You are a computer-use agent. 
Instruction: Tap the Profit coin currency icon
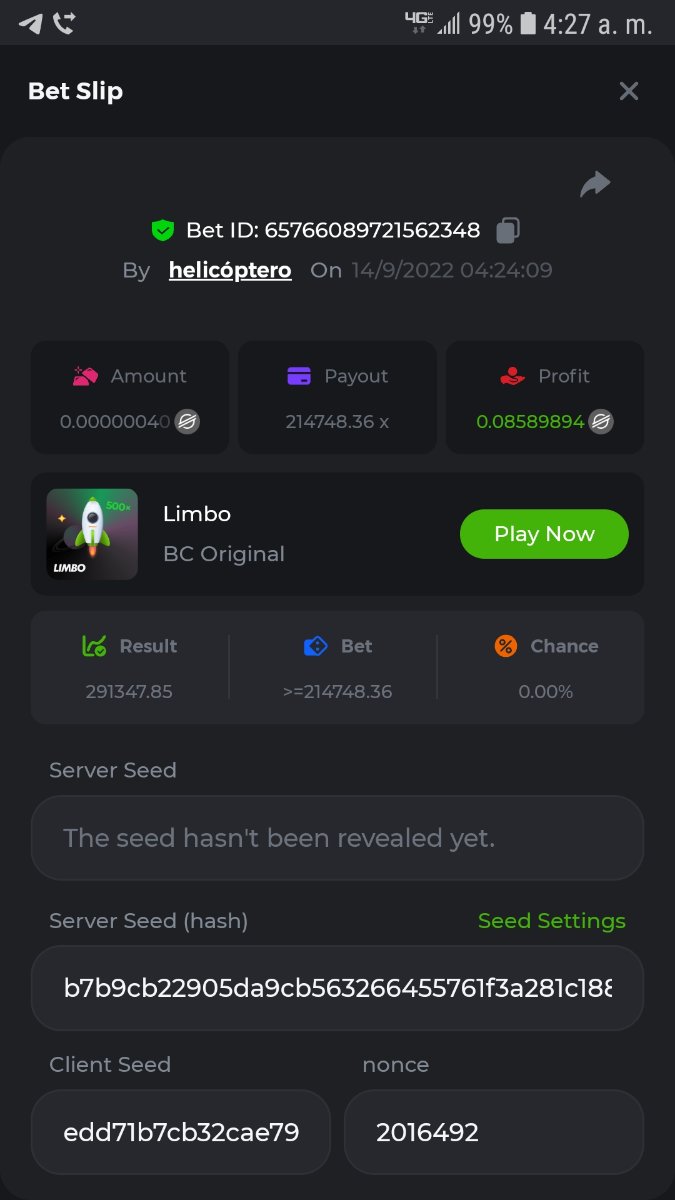[601, 422]
